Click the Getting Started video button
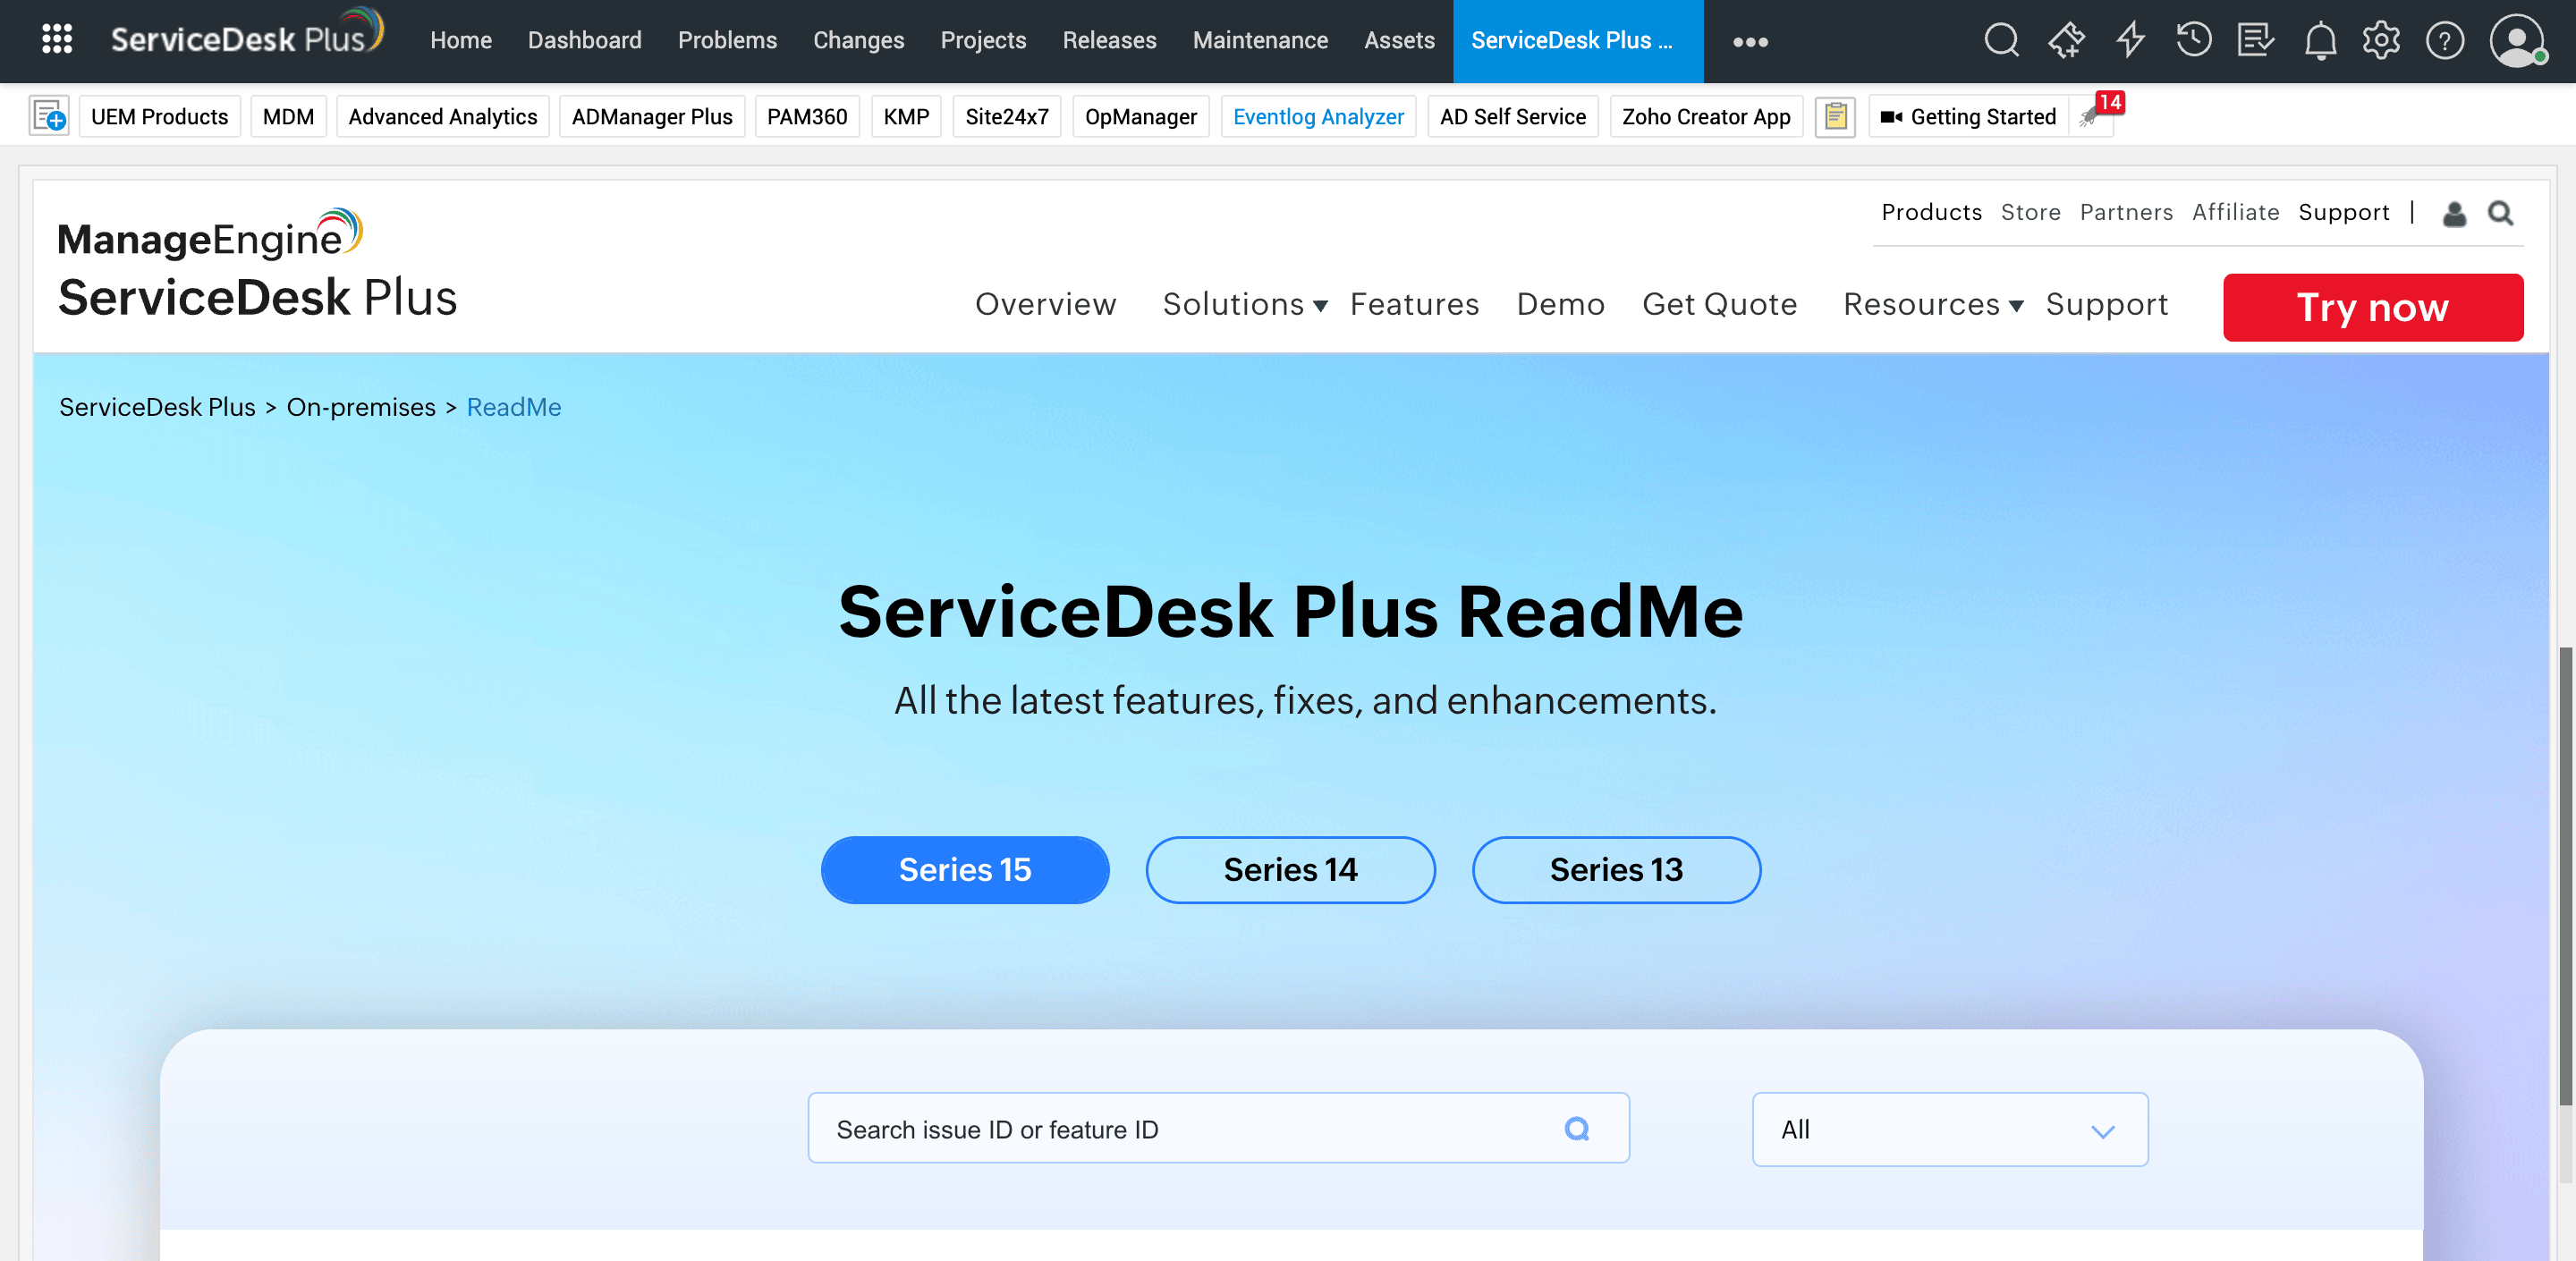The height and width of the screenshot is (1261, 2576). click(x=1967, y=116)
